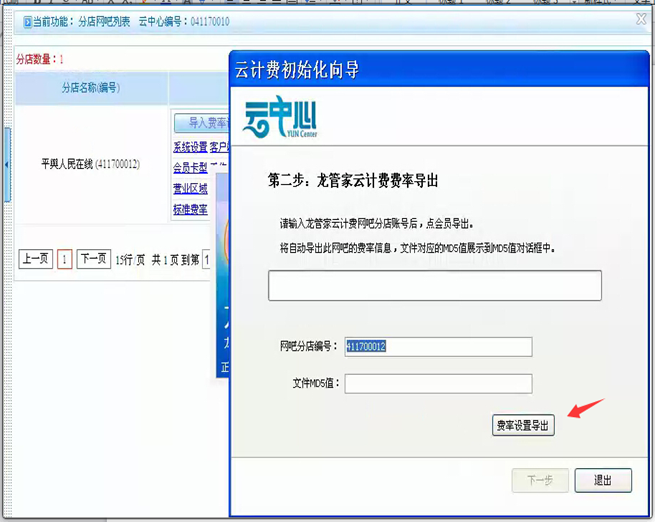Screen dimensions: 655x522
Task: Open the 标准费率 link
Action: coord(190,210)
